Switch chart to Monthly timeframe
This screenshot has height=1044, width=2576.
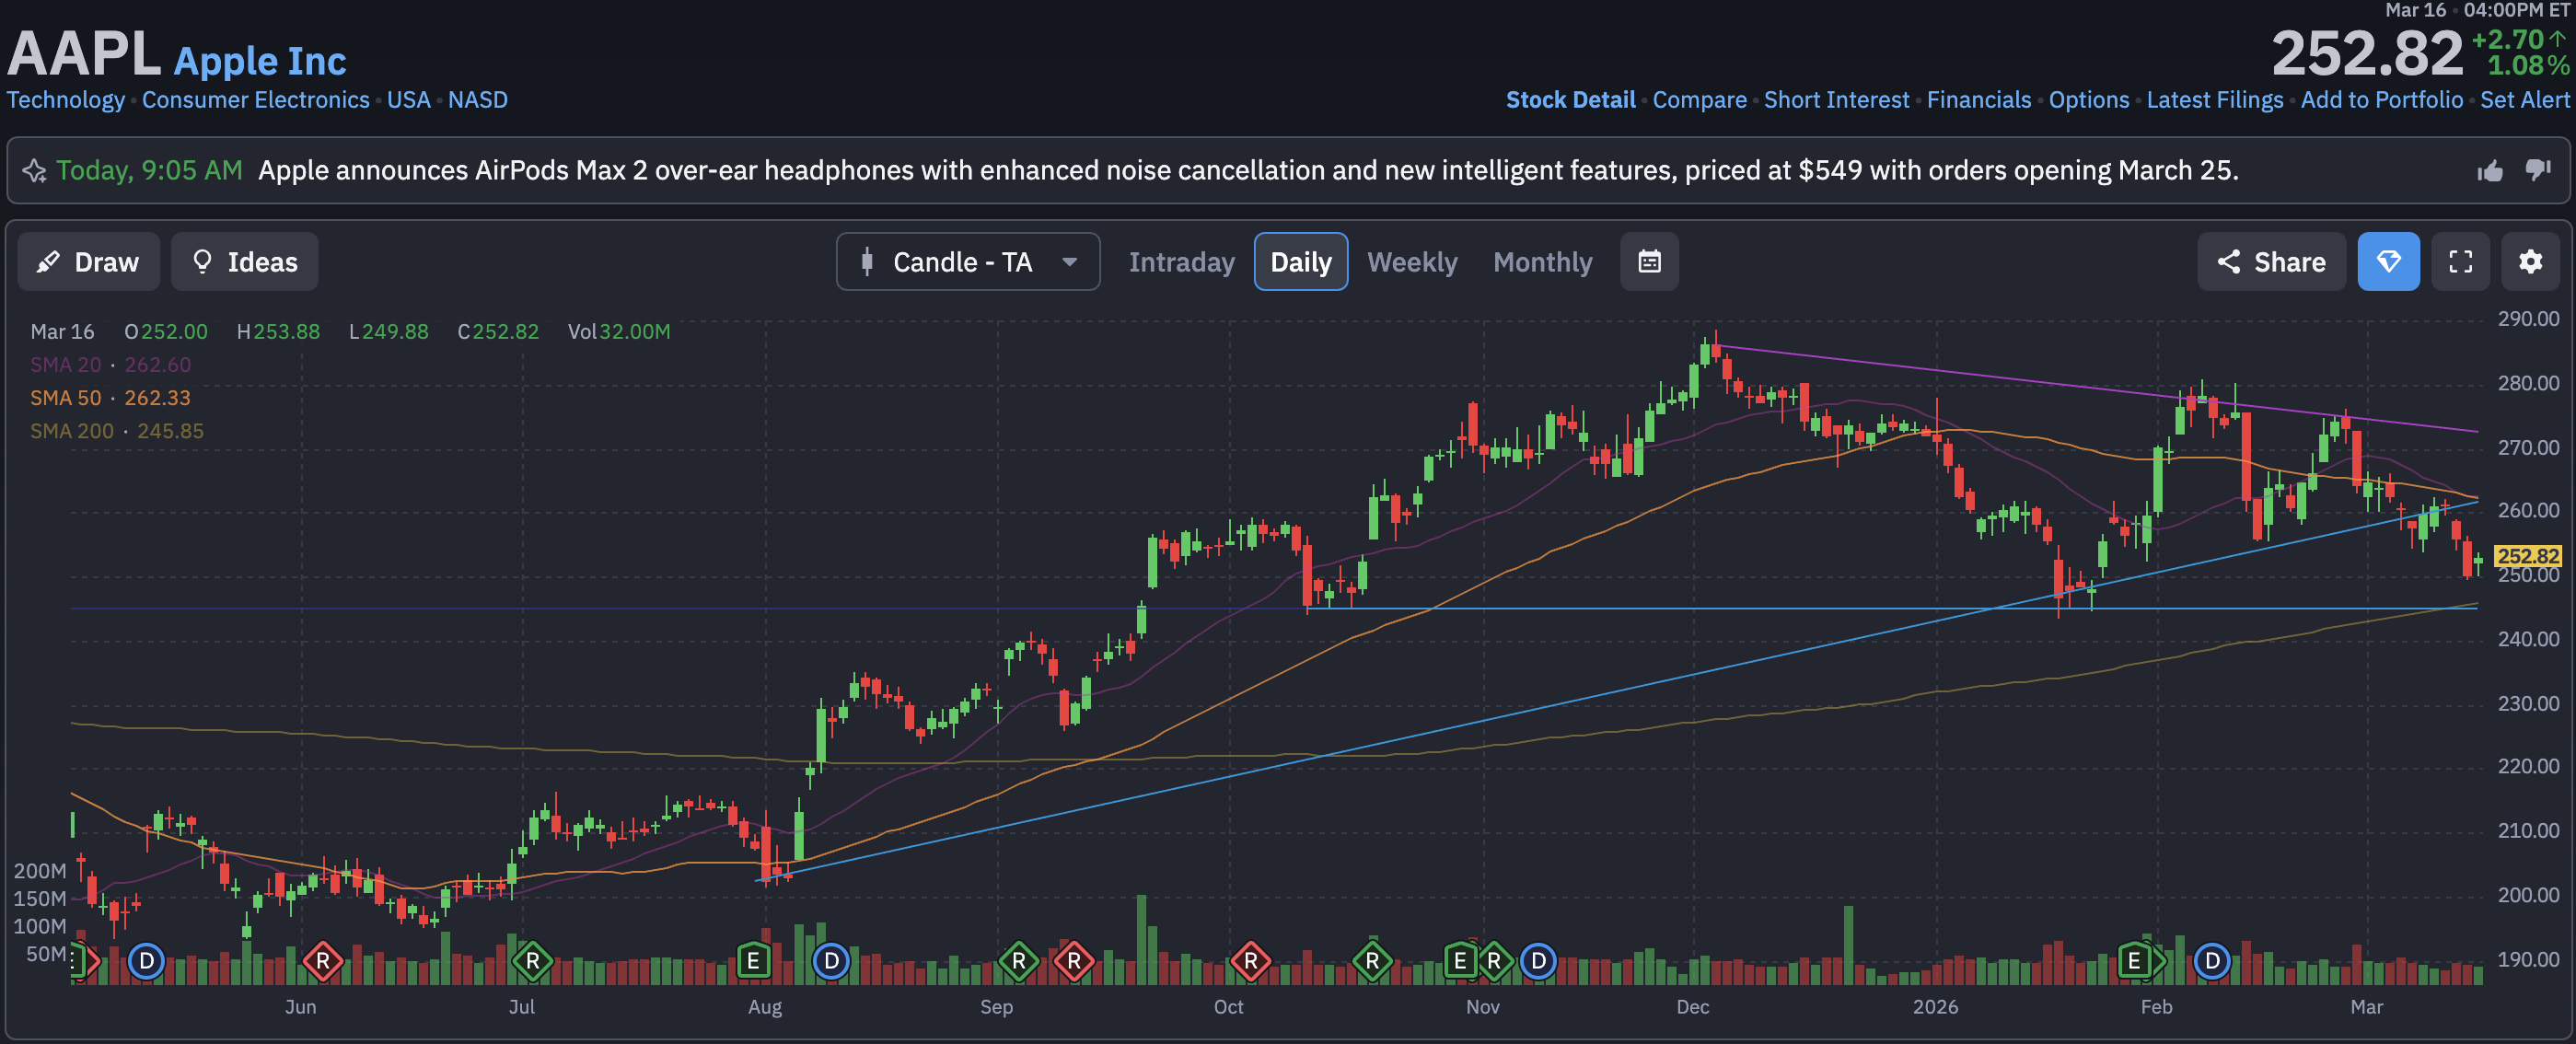coord(1542,262)
